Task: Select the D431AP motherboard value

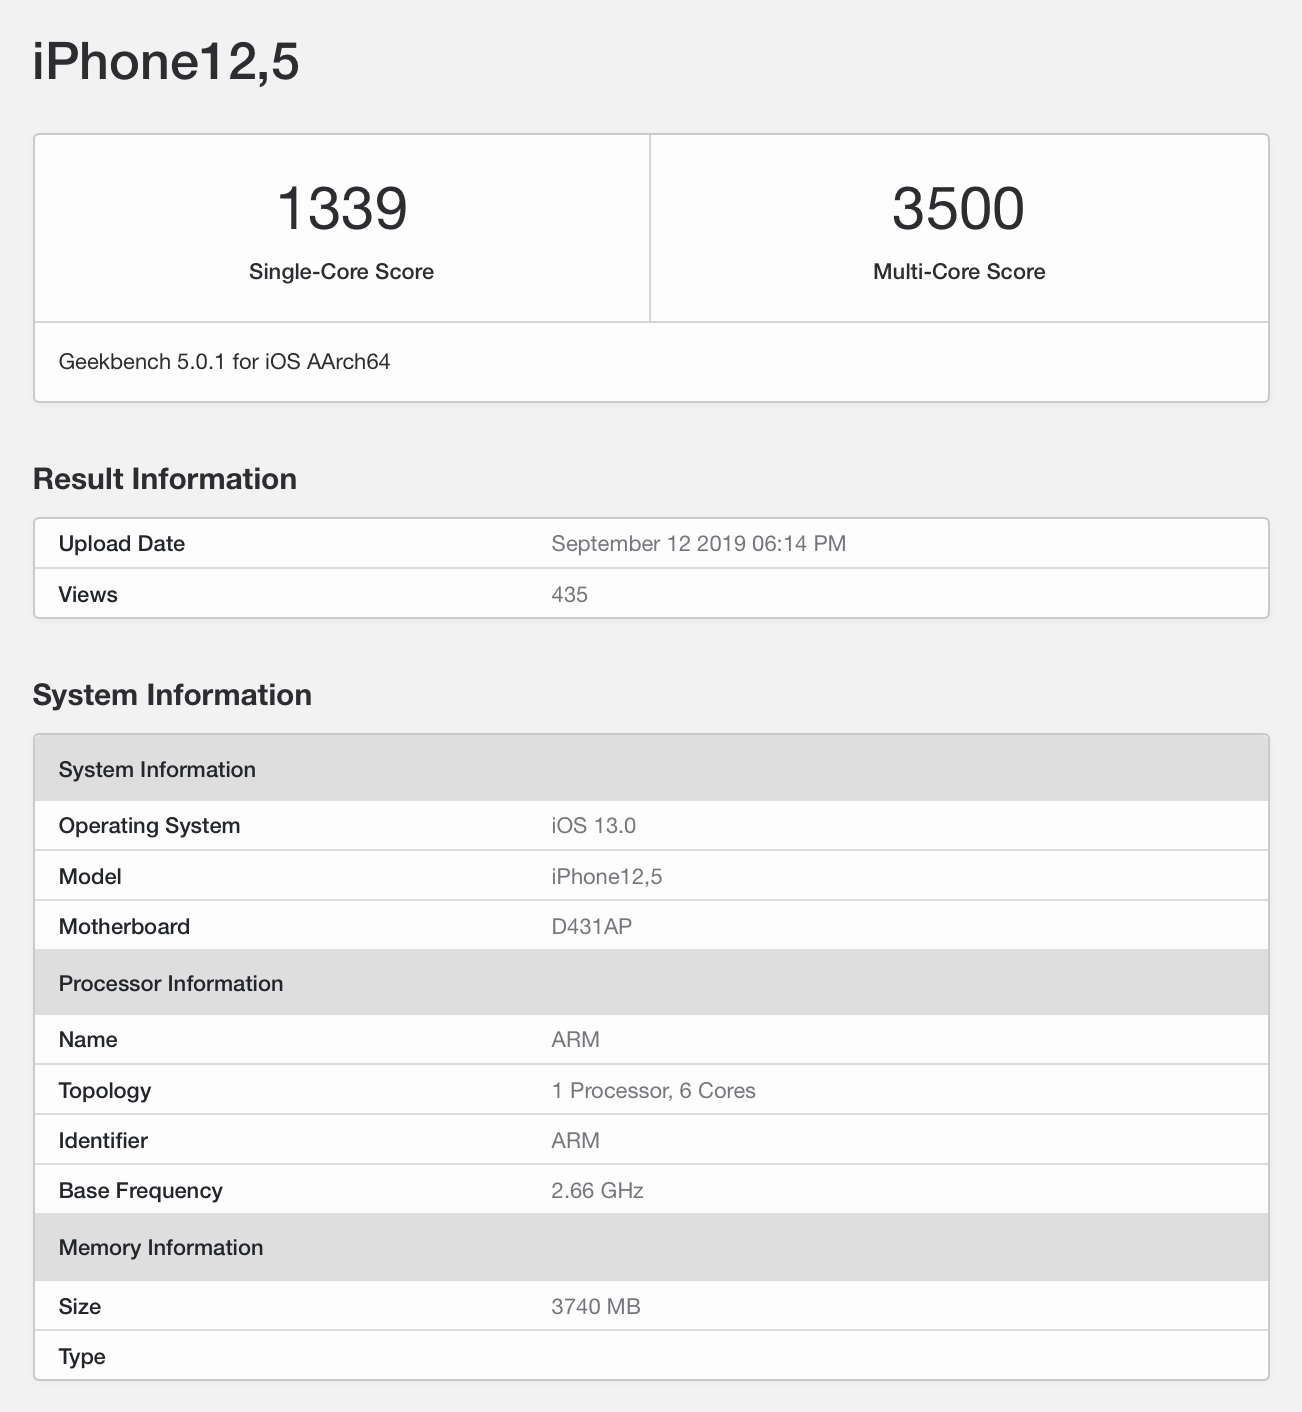Action: (x=592, y=927)
